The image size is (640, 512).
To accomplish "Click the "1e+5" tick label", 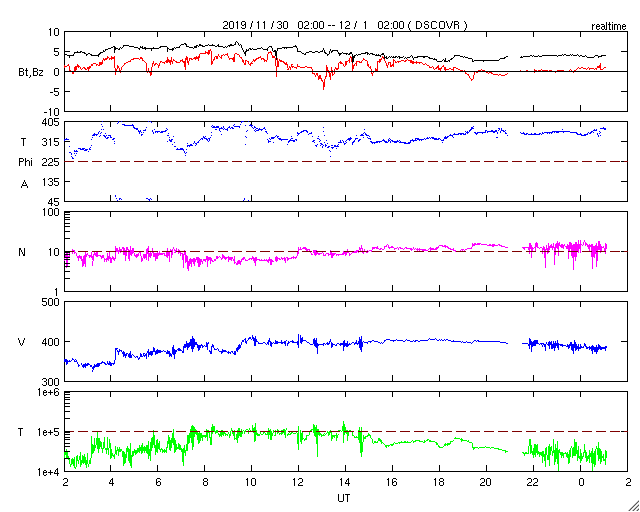I will click(50, 432).
